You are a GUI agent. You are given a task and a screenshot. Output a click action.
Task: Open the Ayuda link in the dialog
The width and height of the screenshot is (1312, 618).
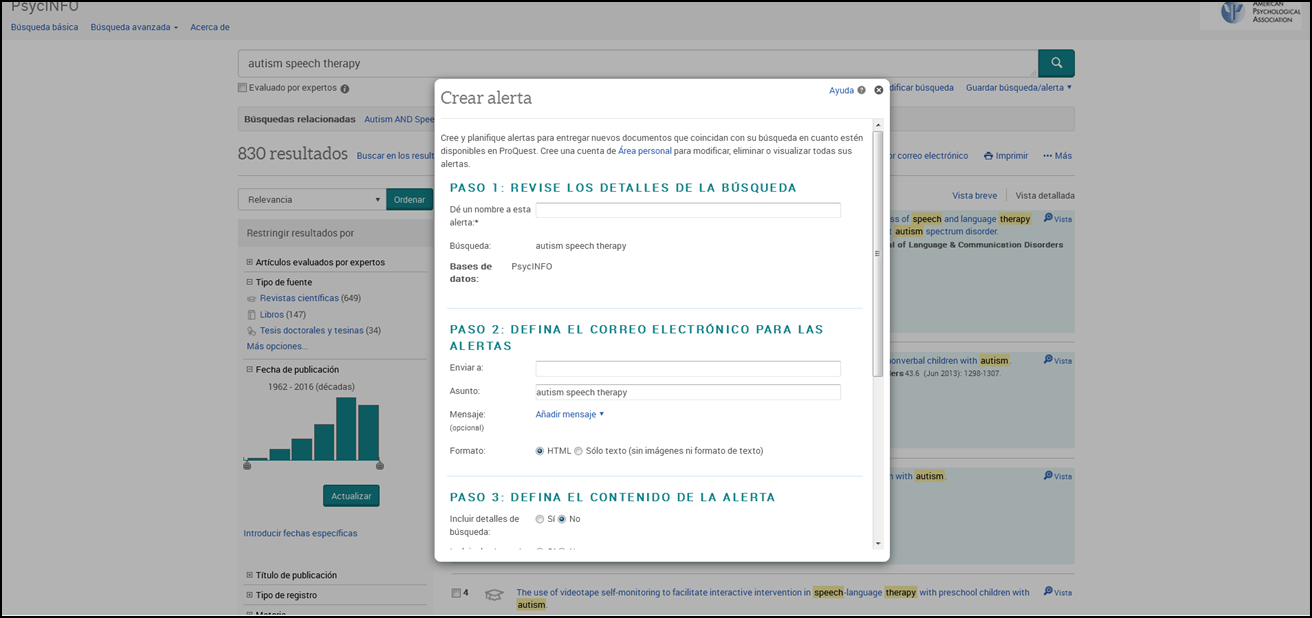click(841, 90)
